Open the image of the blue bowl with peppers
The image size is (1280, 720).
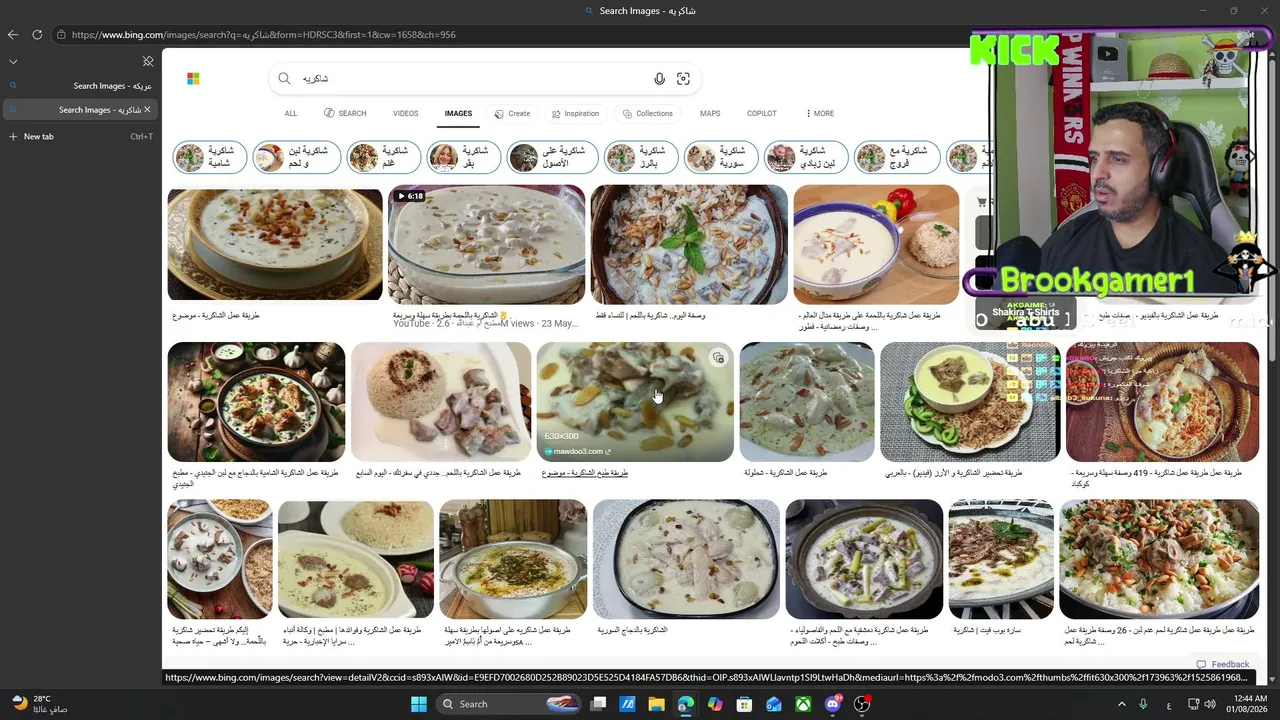[876, 244]
